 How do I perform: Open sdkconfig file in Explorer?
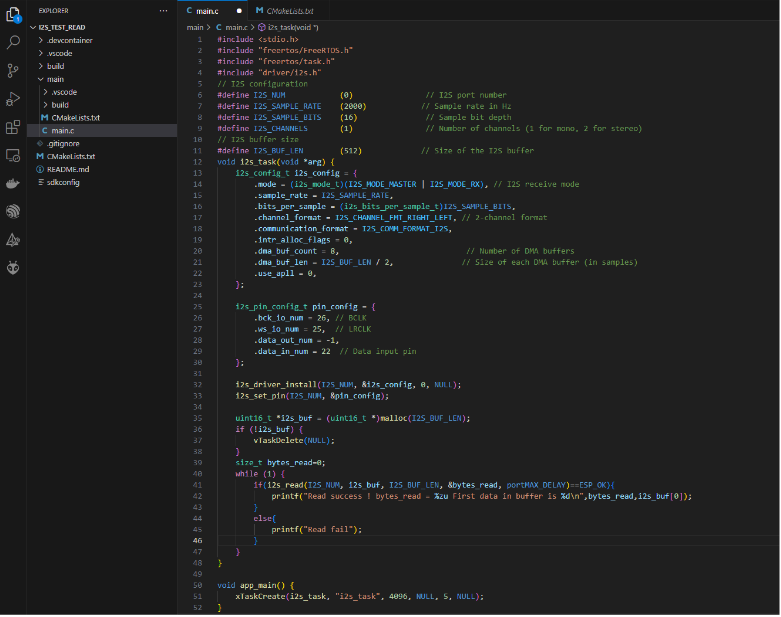[x=63, y=183]
